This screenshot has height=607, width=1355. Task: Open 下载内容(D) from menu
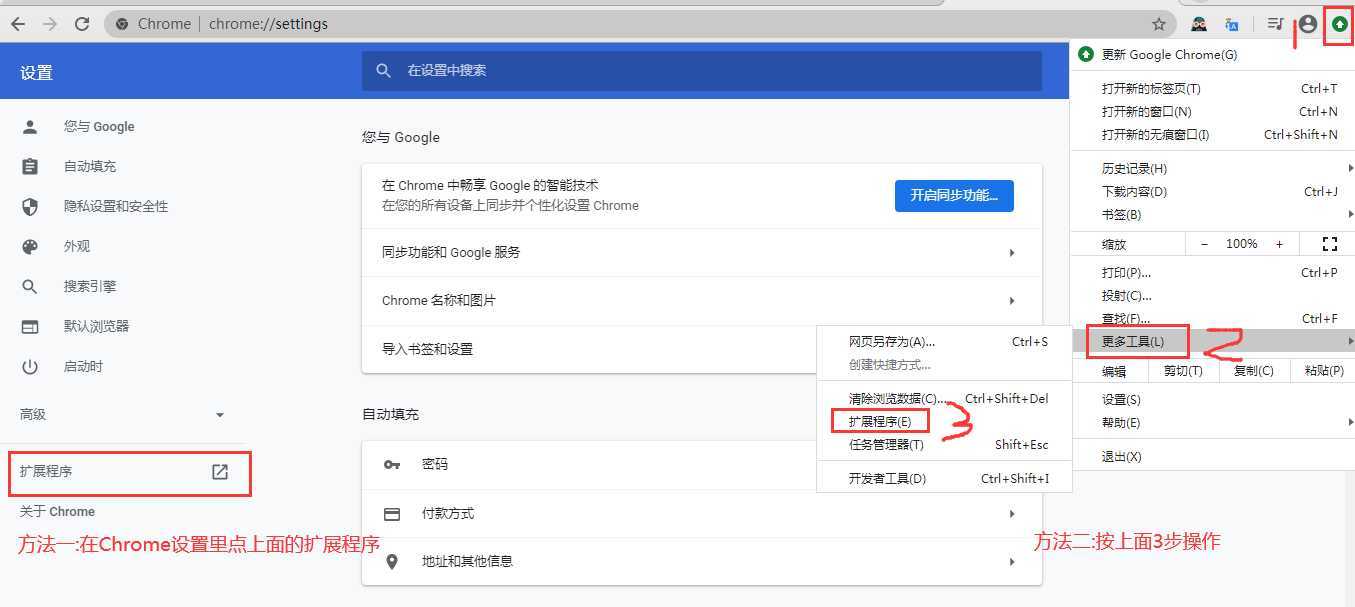pyautogui.click(x=1212, y=192)
